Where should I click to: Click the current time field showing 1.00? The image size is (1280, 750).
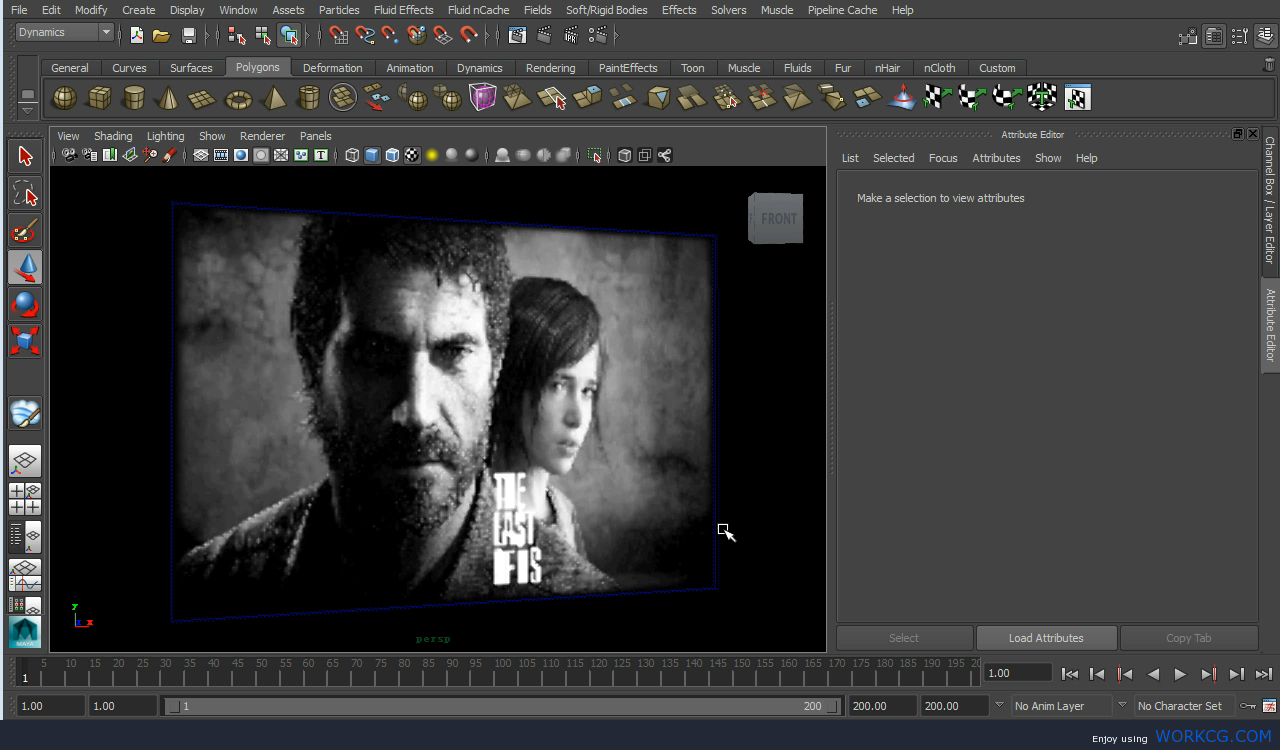coord(1018,673)
